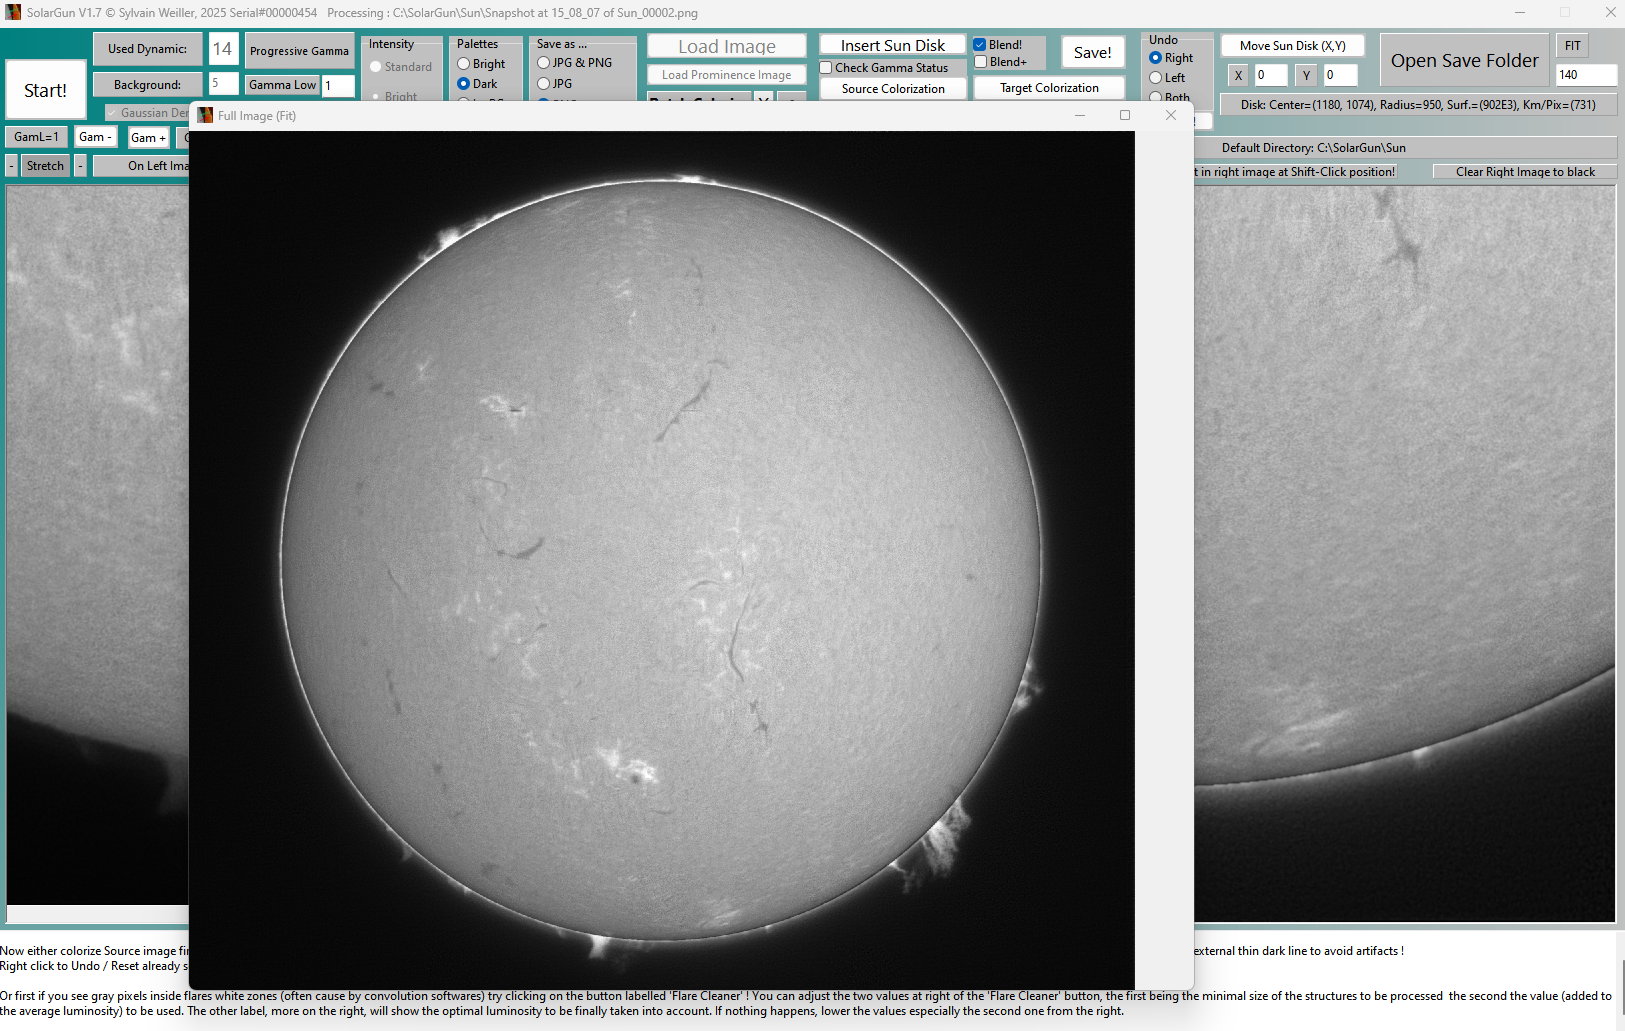
Task: Click the full sun disk image preview
Action: [662, 560]
